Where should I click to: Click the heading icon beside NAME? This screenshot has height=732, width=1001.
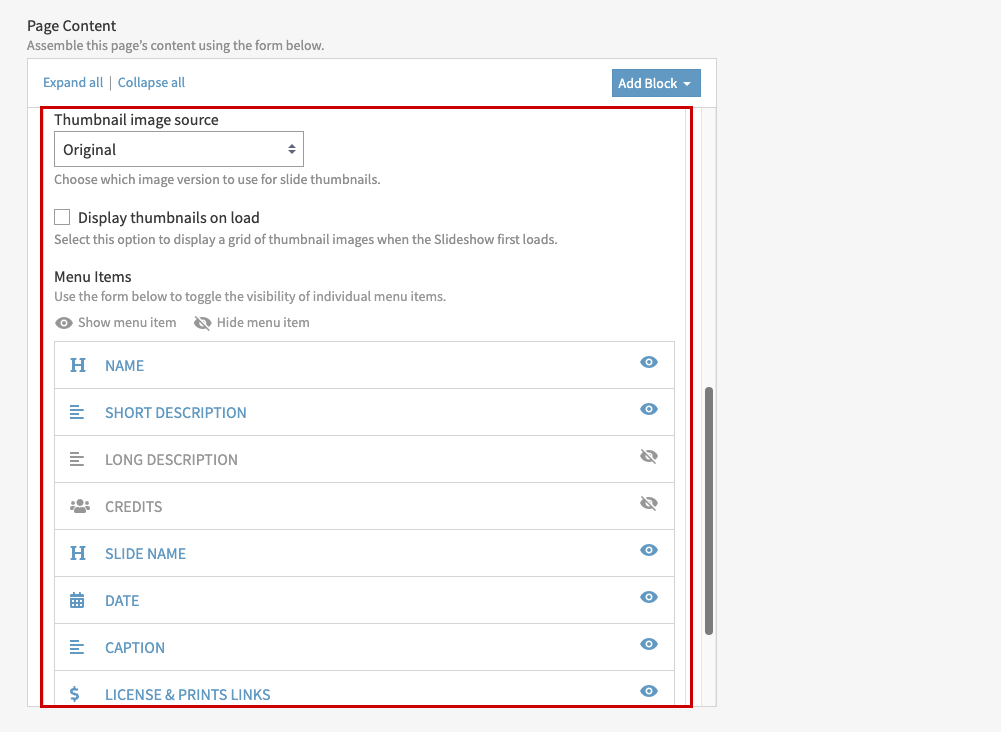[78, 365]
